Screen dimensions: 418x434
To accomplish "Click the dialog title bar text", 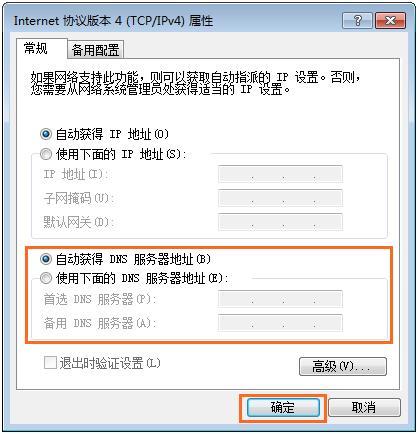I will (113, 21).
